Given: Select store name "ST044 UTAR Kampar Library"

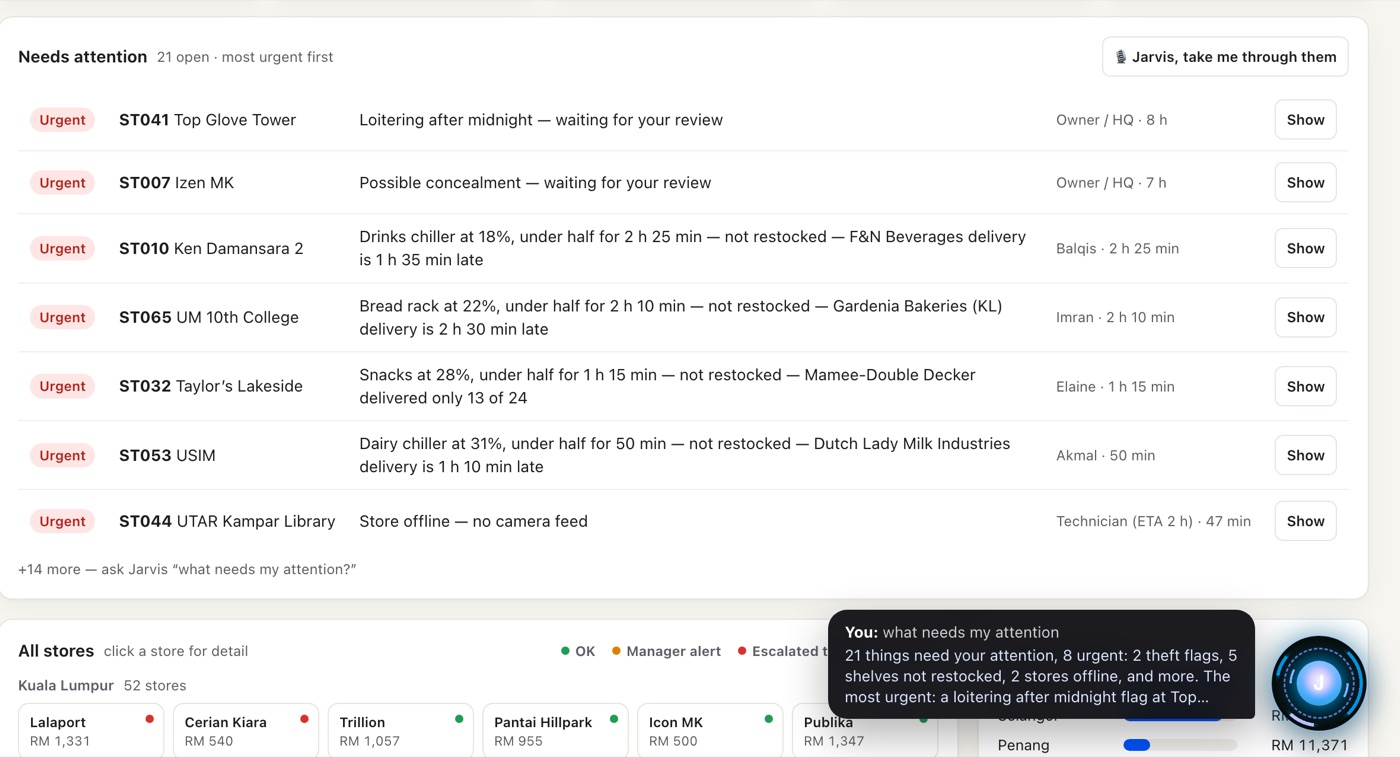Looking at the screenshot, I should point(227,522).
